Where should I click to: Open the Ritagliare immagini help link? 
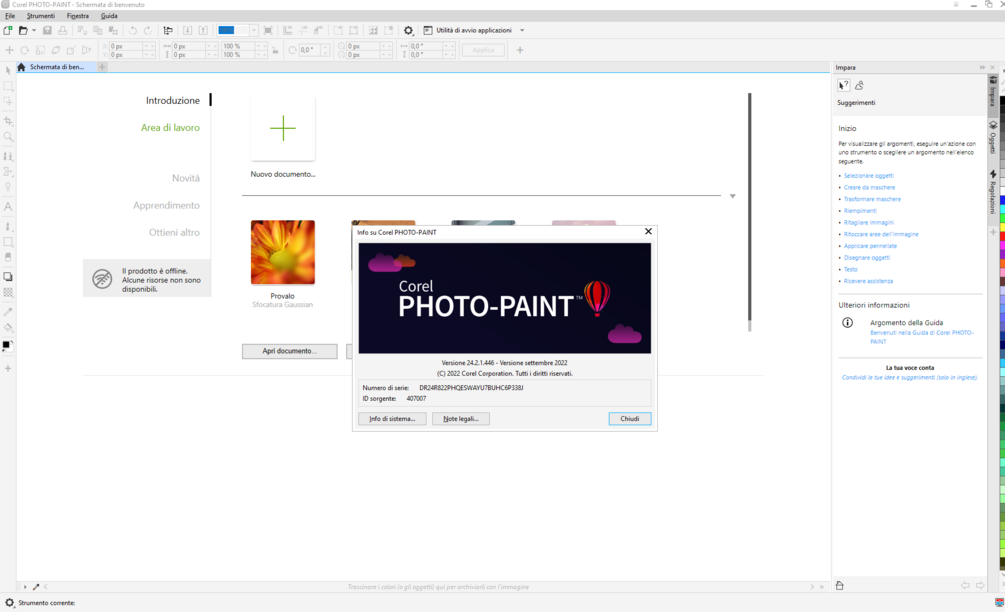868,222
